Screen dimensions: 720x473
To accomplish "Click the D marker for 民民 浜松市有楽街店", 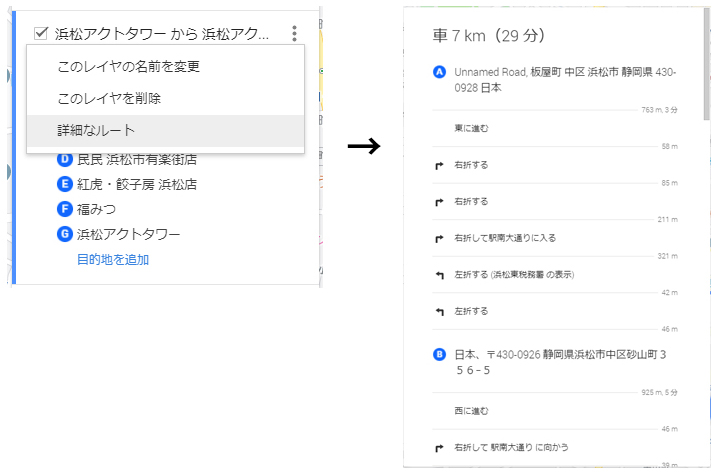I will click(x=65, y=159).
